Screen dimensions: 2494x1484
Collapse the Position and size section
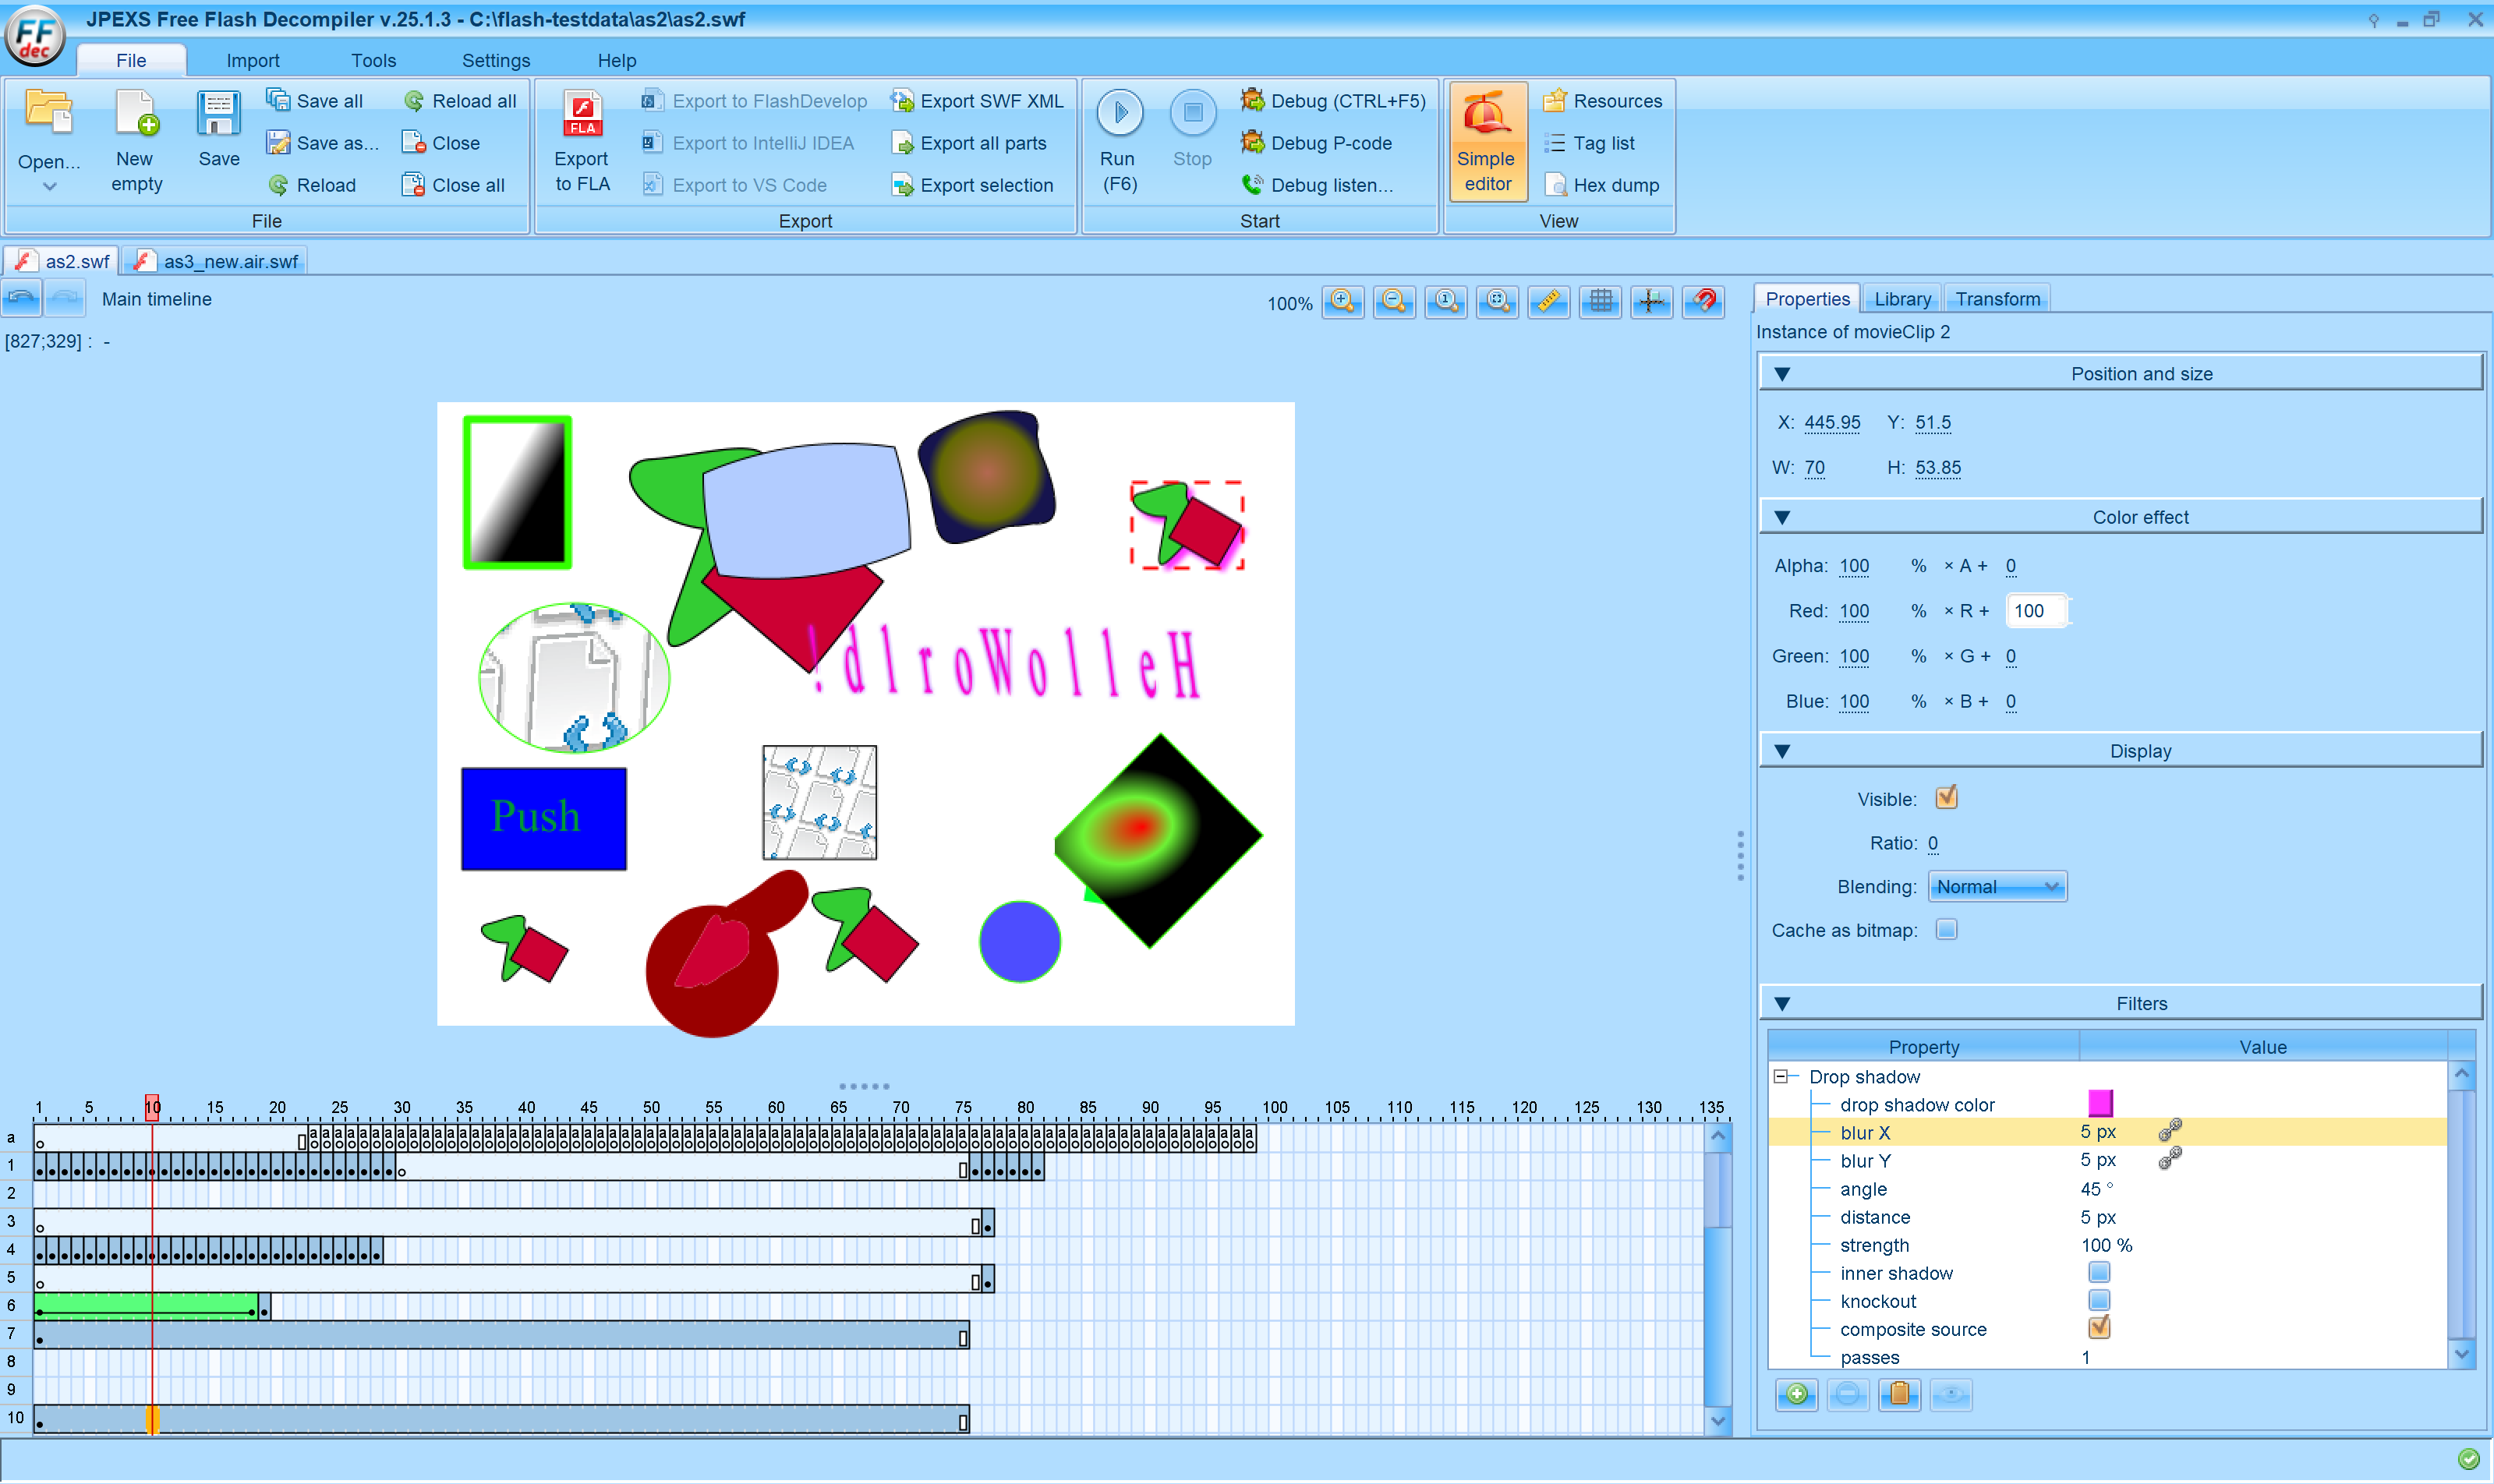pyautogui.click(x=1781, y=374)
